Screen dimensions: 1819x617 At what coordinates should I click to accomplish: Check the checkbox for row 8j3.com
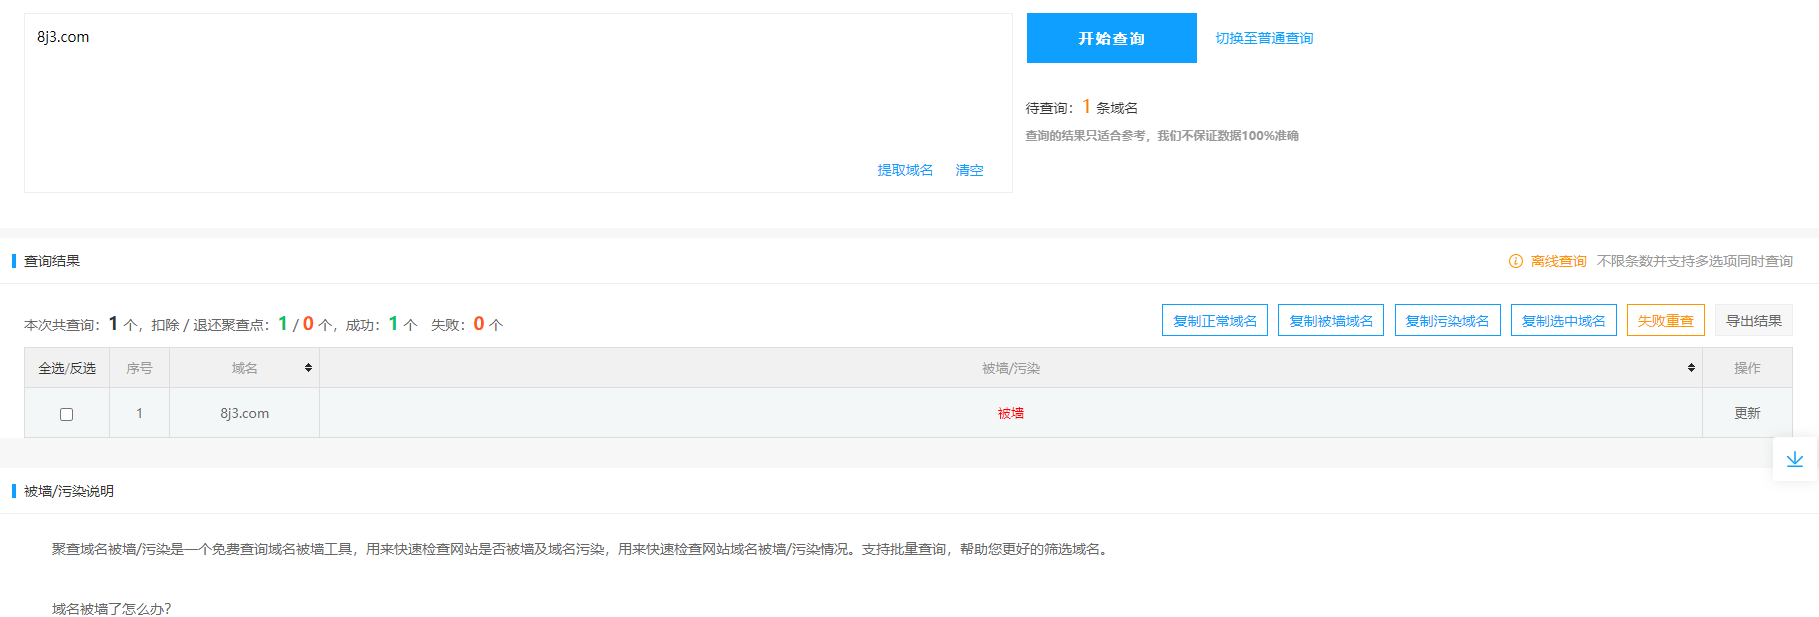tap(67, 414)
